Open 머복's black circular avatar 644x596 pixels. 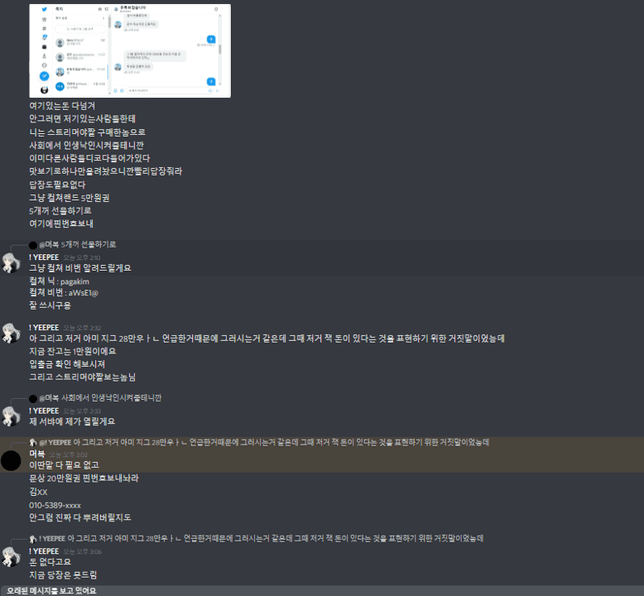[11, 460]
